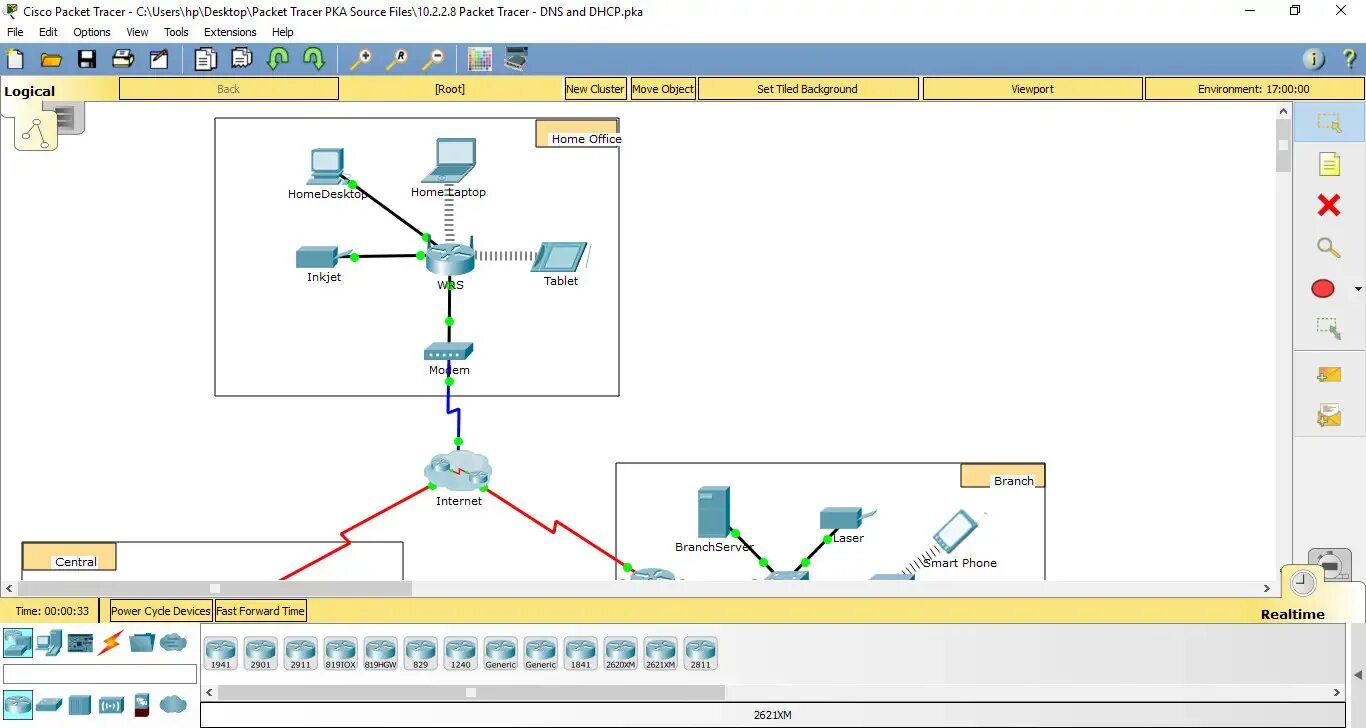Viewport: 1366px width, 728px height.
Task: Paste with the toolbar Paste icon
Action: (x=241, y=59)
